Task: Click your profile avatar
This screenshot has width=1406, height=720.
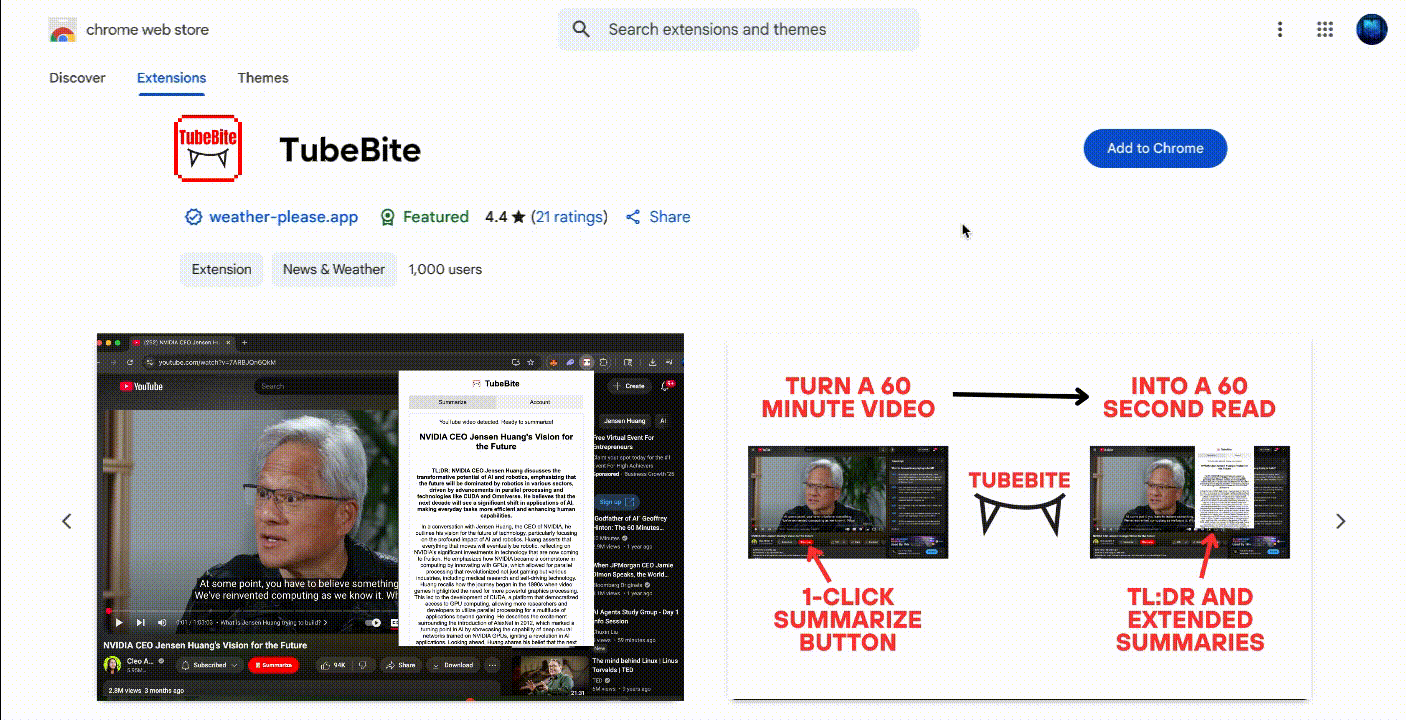Action: click(x=1371, y=29)
